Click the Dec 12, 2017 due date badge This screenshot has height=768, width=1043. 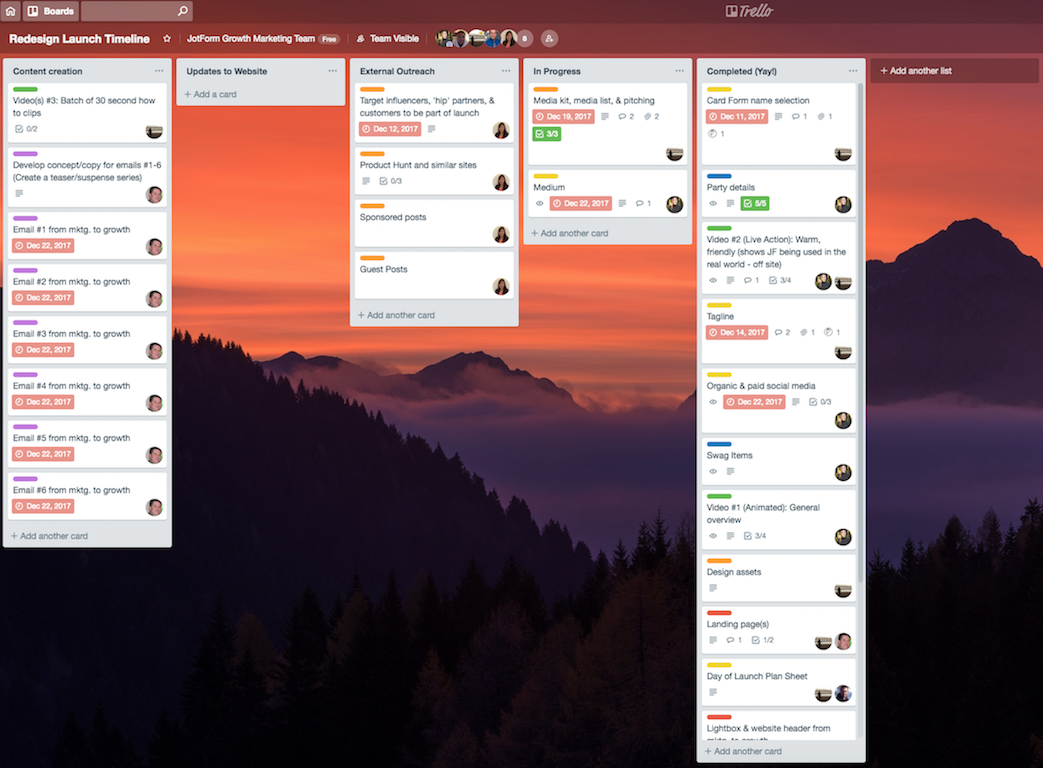pos(390,129)
